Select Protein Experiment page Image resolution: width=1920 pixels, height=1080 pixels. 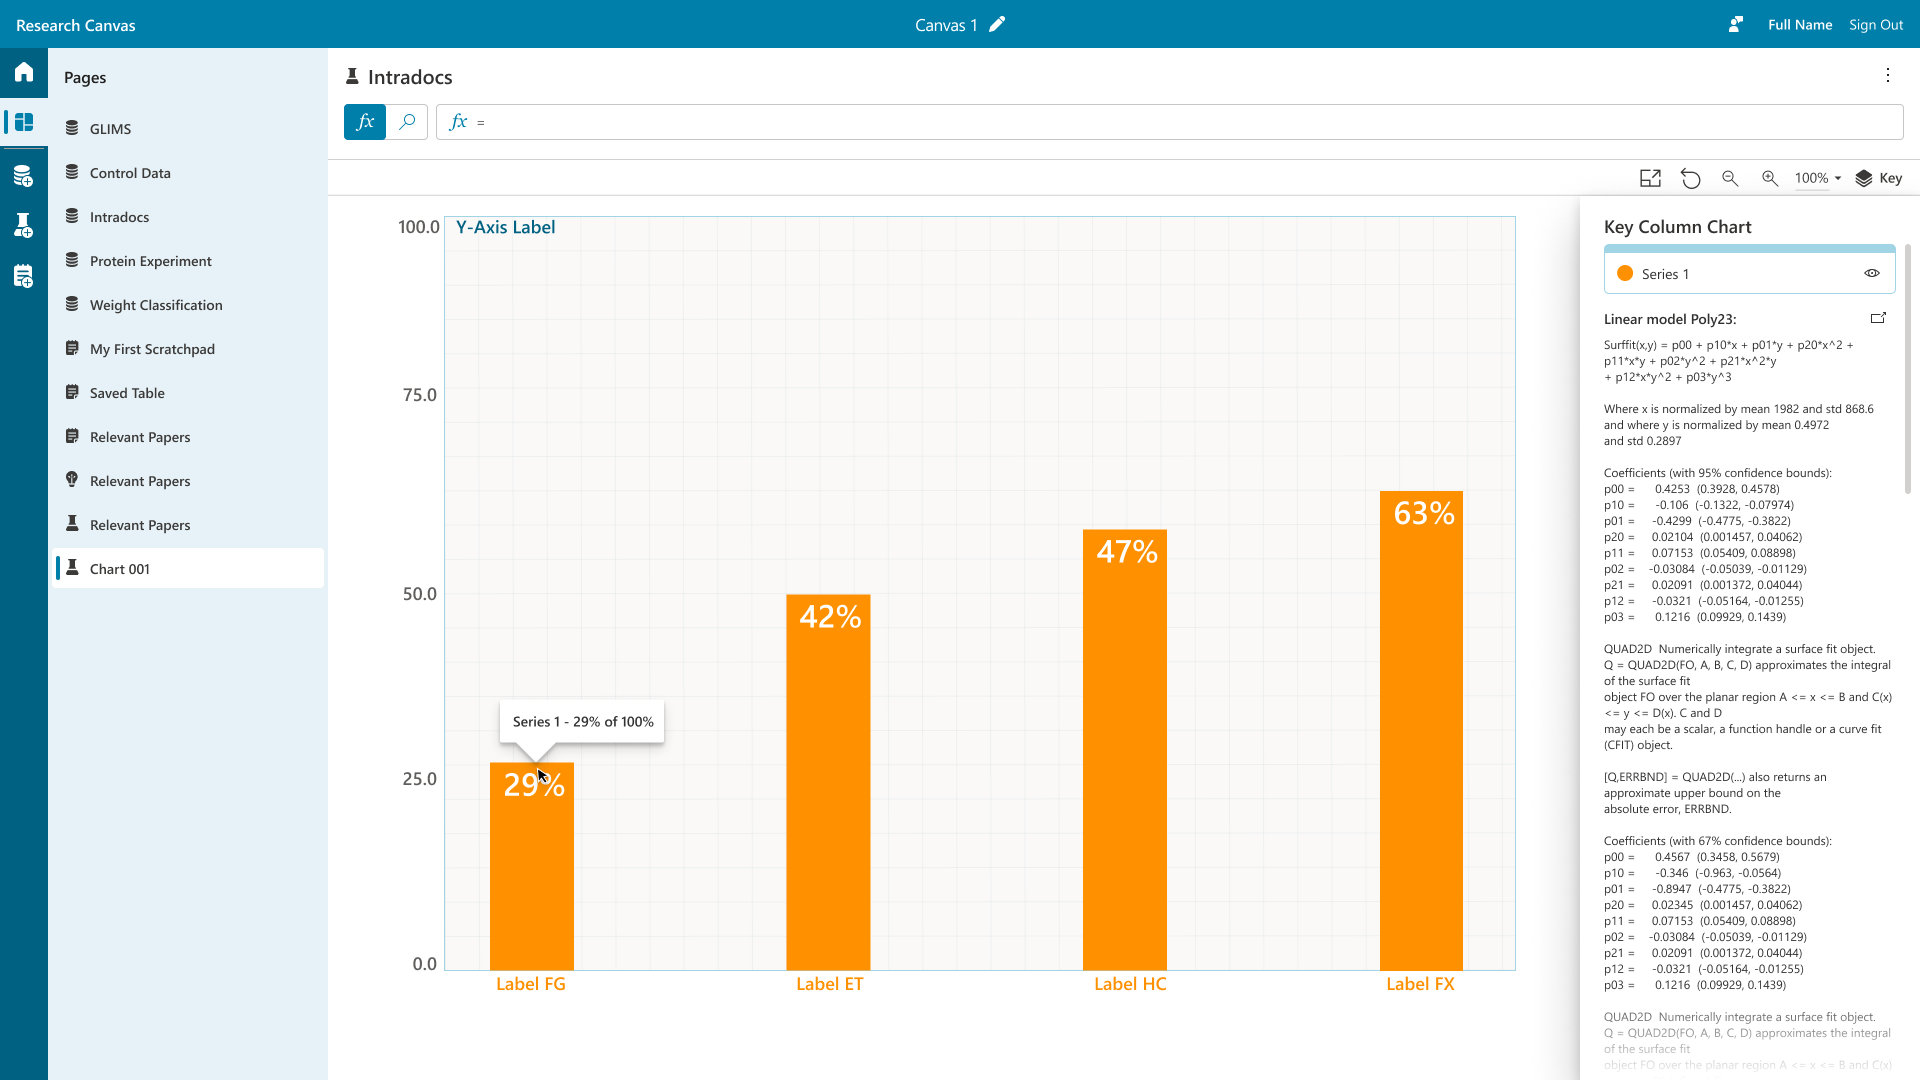point(150,261)
